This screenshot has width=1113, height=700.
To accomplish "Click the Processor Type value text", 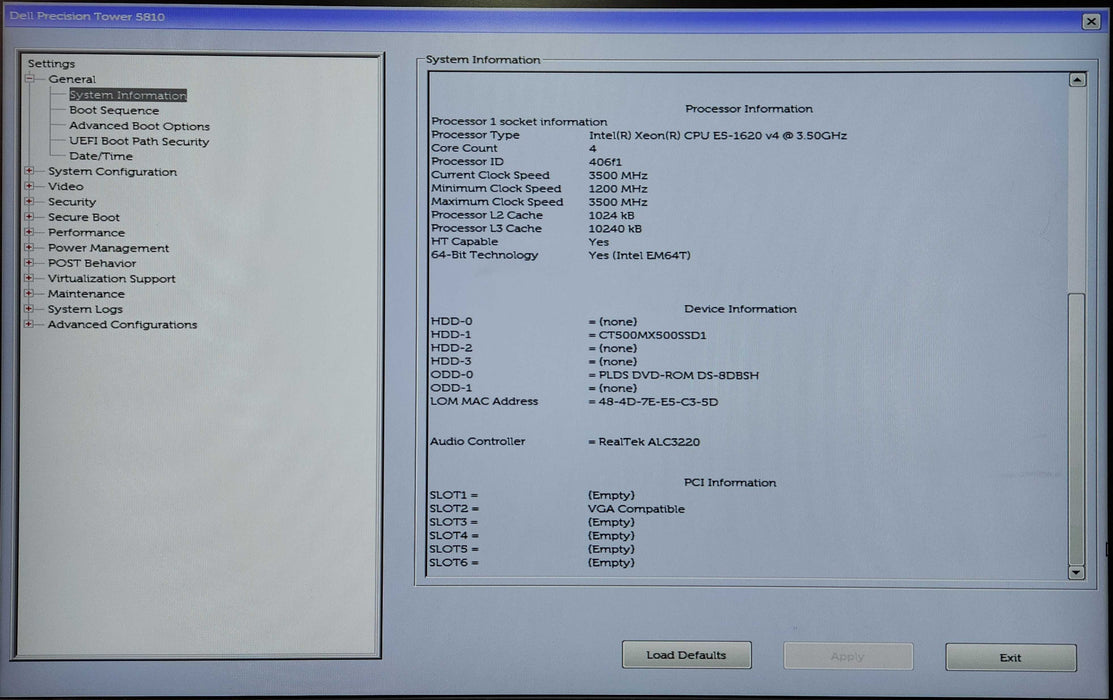I will tap(718, 135).
